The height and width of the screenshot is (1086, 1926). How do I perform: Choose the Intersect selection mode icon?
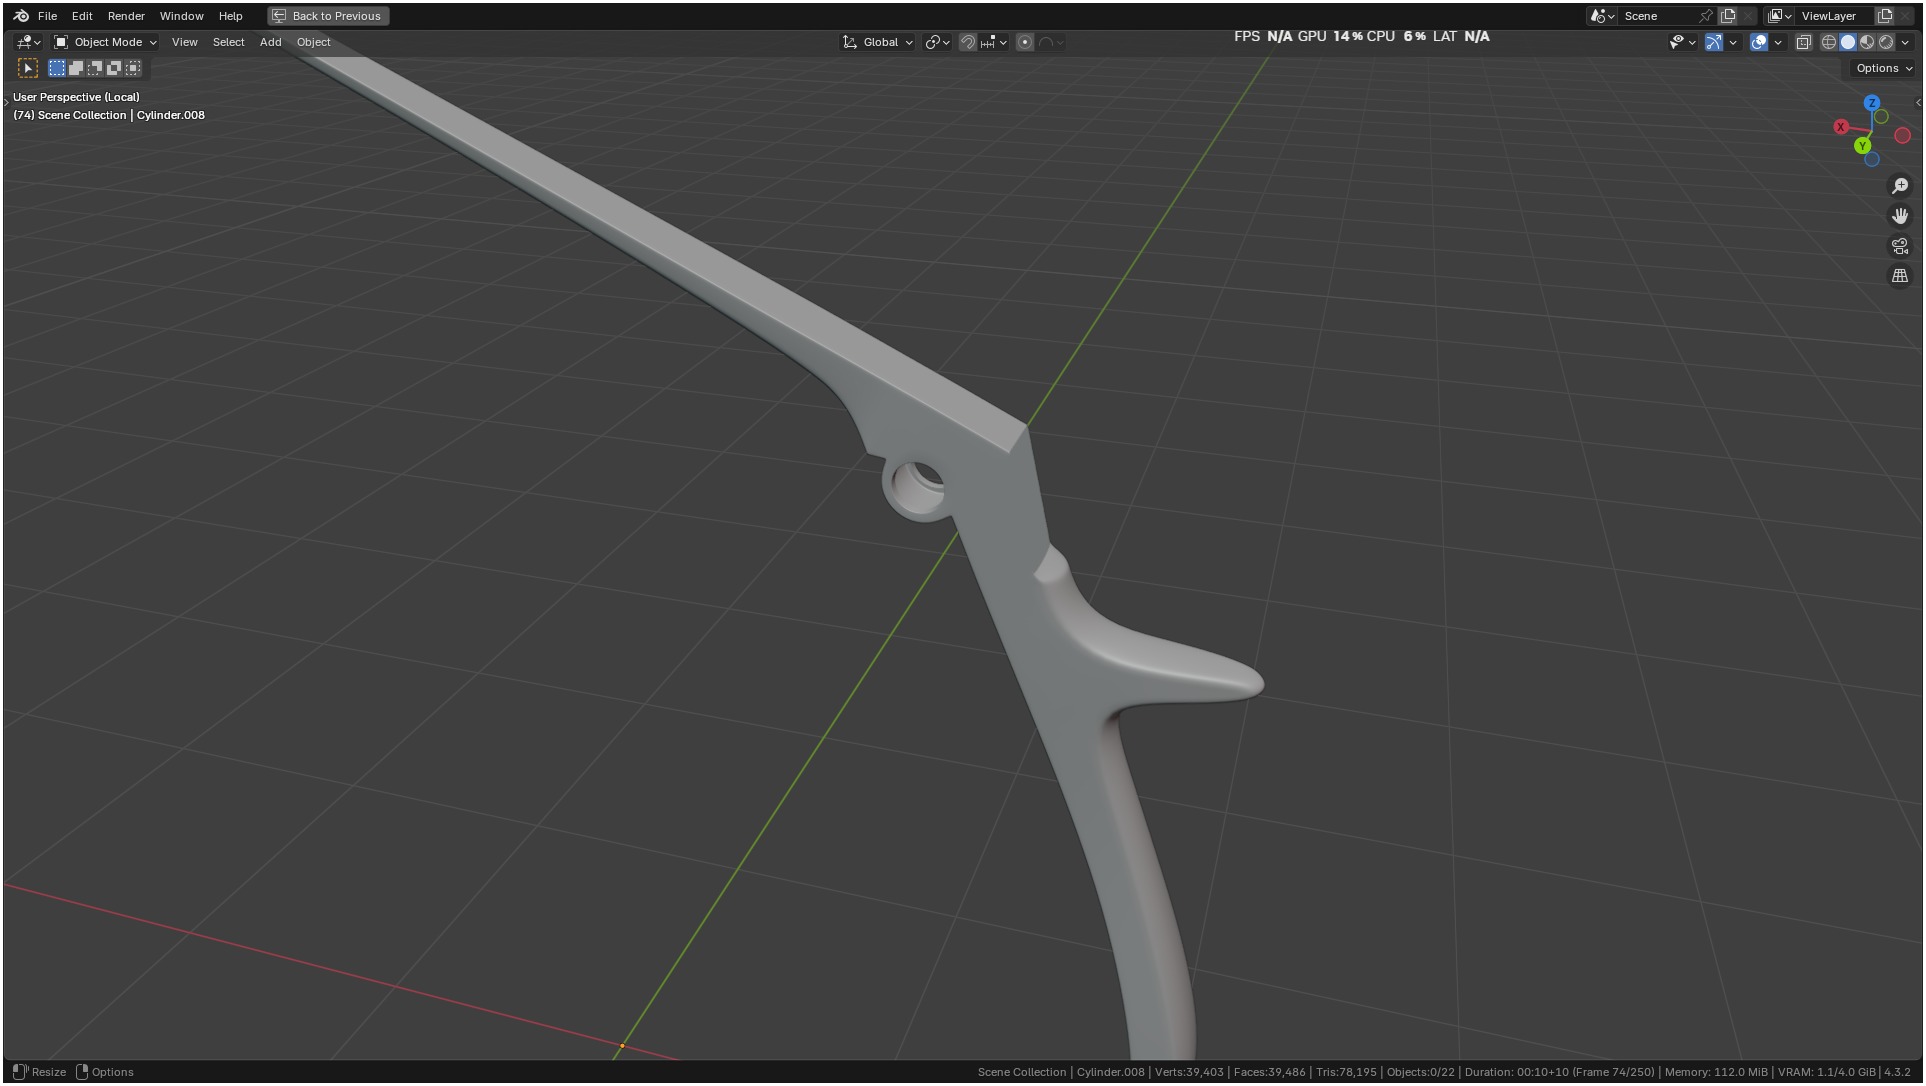click(x=133, y=68)
